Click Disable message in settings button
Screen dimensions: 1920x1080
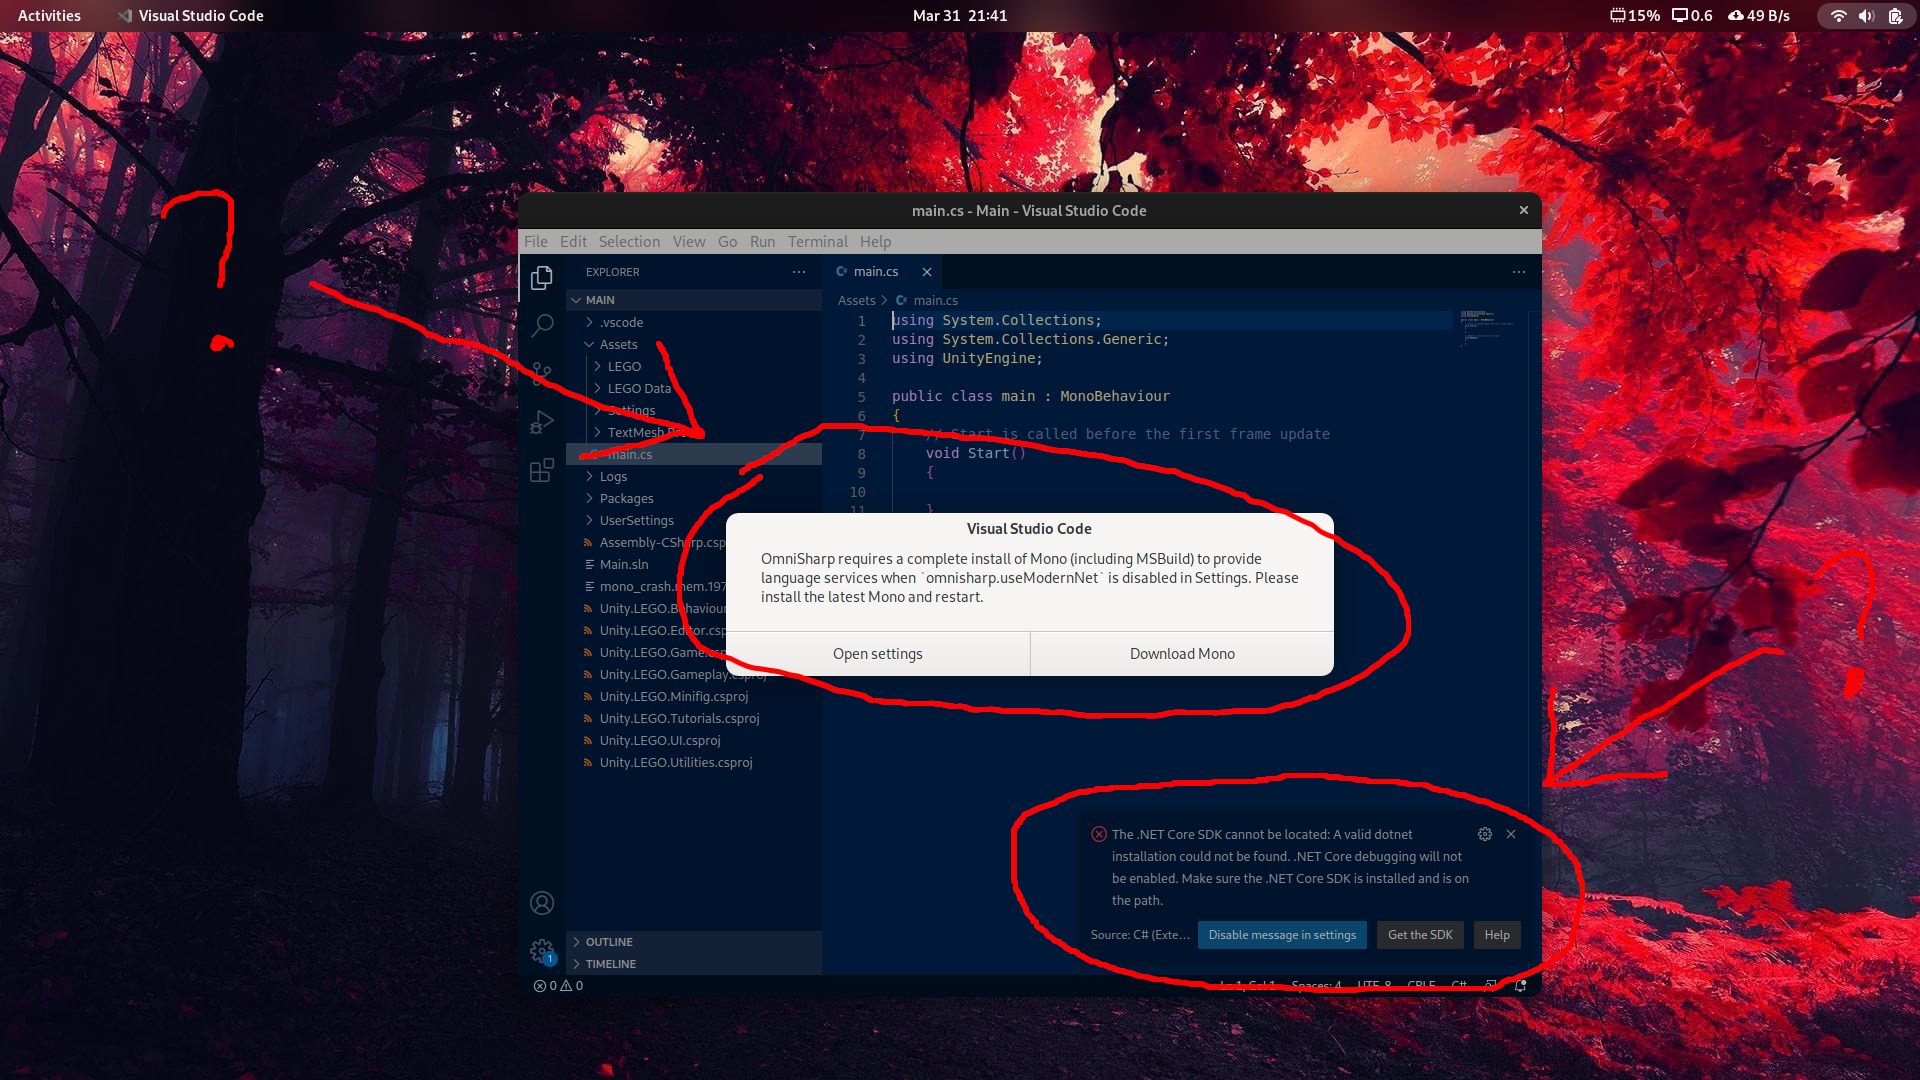tap(1282, 935)
